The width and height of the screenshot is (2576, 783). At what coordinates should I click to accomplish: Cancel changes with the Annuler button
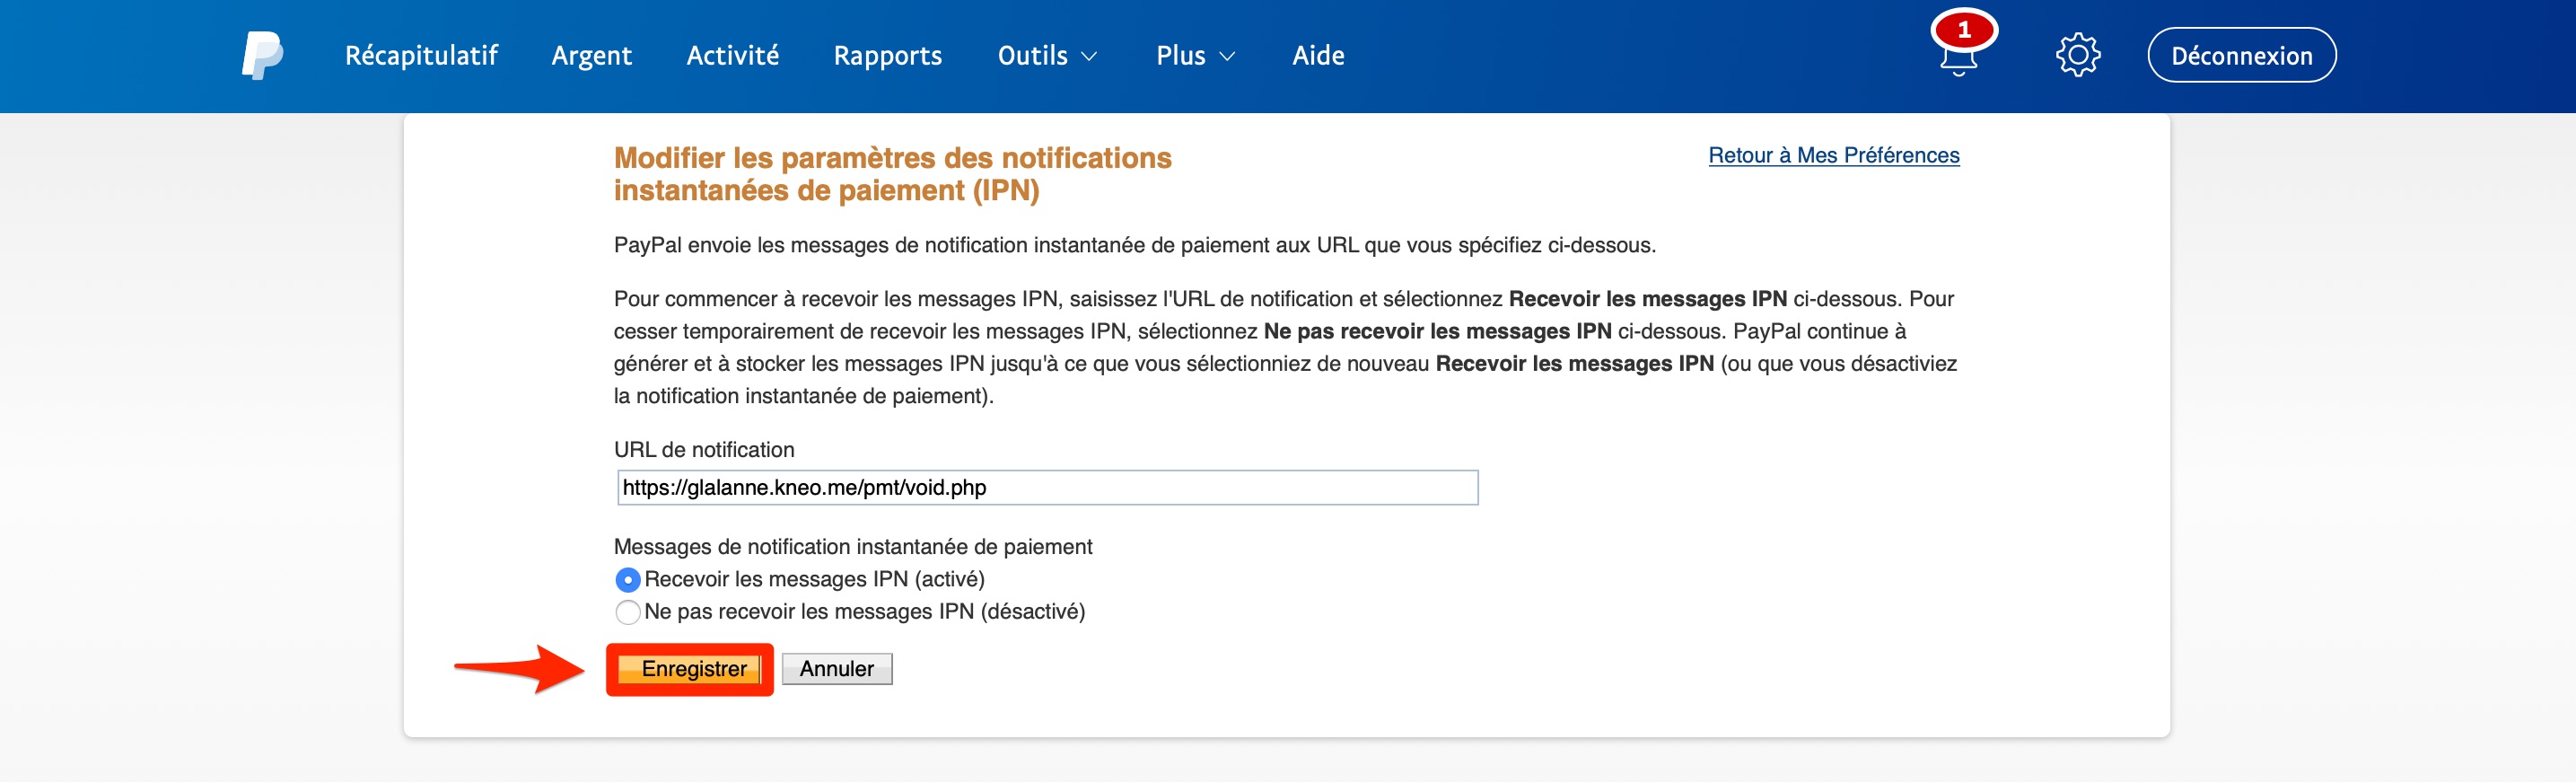pyautogui.click(x=837, y=668)
